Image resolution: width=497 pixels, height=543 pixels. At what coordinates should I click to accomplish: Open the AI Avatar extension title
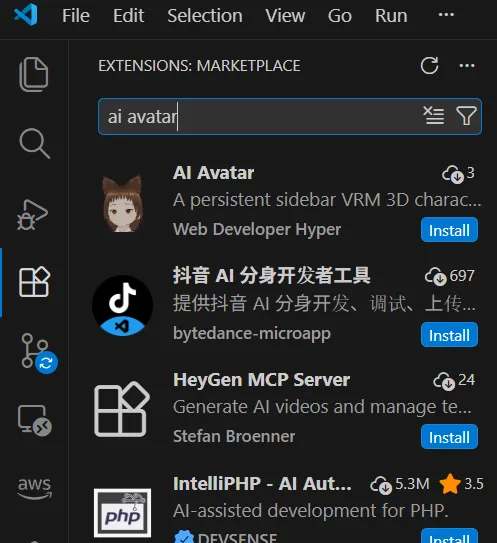[213, 172]
